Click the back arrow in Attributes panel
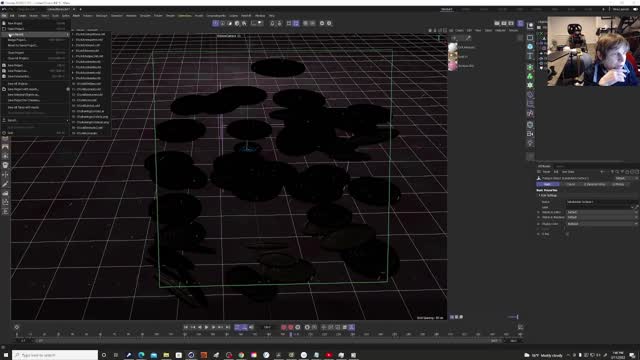 [x=602, y=172]
